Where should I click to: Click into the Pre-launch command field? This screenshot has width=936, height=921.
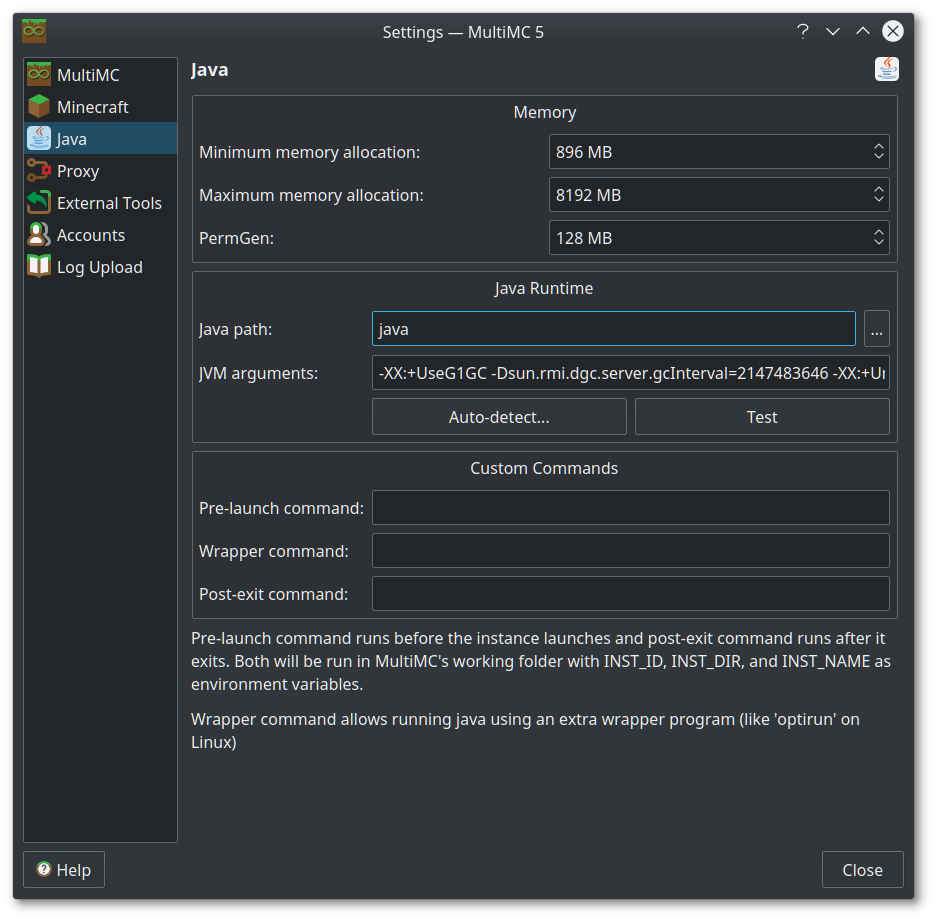point(630,508)
